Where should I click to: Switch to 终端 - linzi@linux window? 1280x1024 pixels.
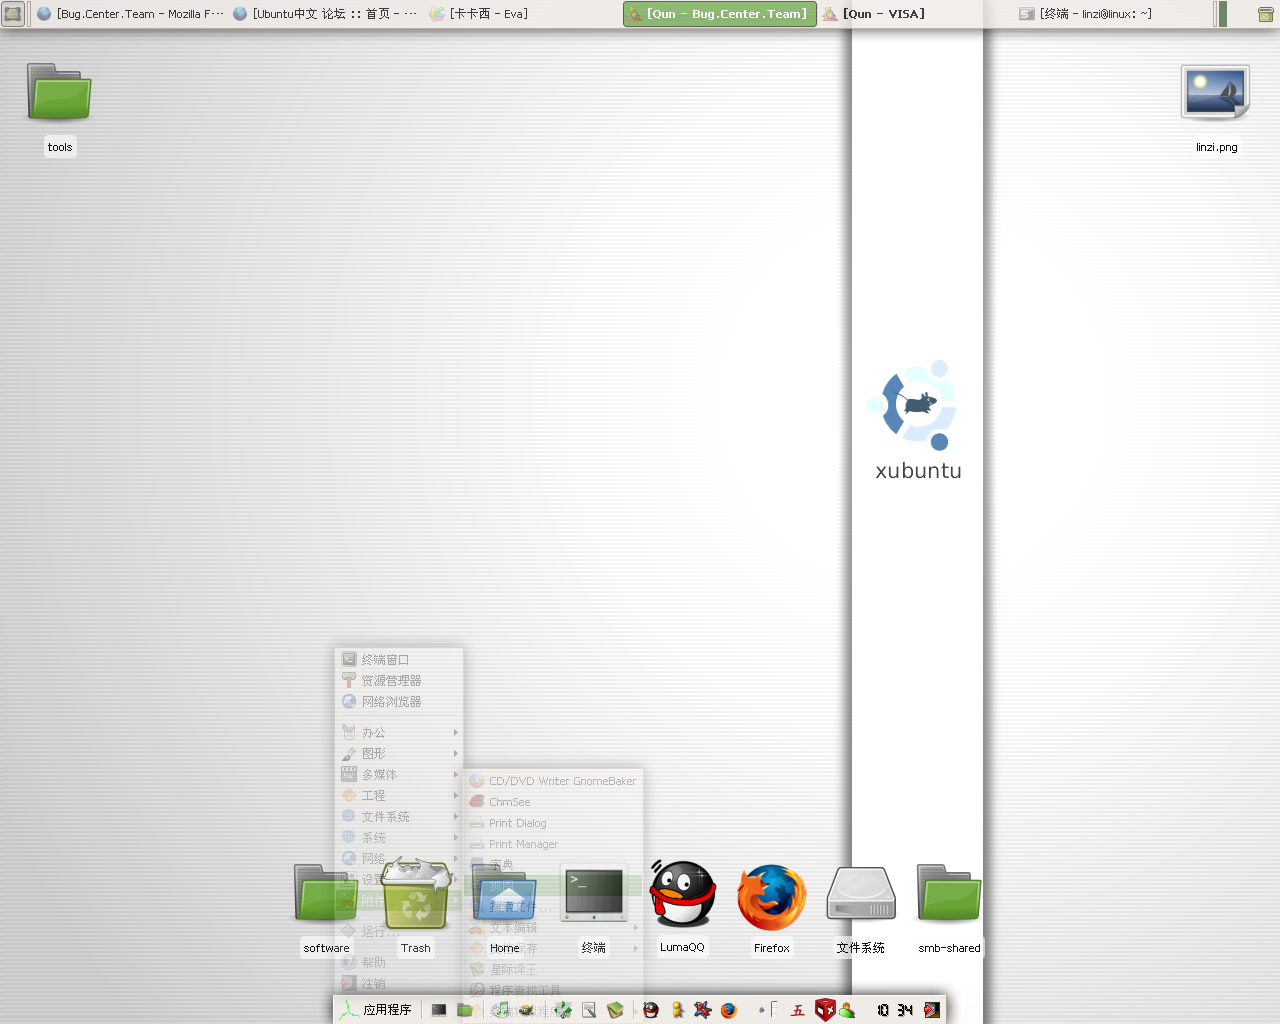pyautogui.click(x=1111, y=14)
